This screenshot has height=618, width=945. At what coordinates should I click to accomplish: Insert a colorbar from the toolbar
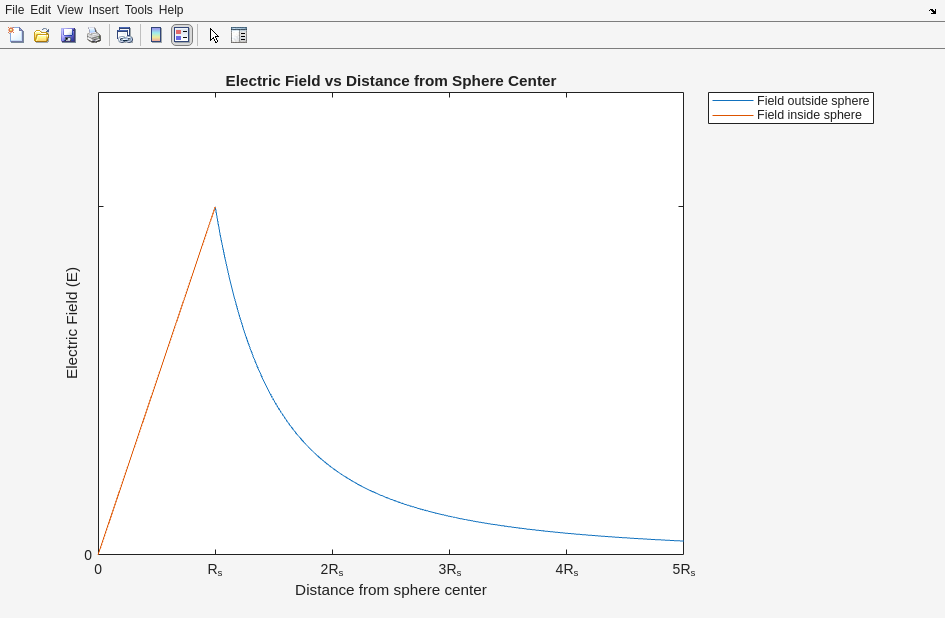pyautogui.click(x=156, y=35)
